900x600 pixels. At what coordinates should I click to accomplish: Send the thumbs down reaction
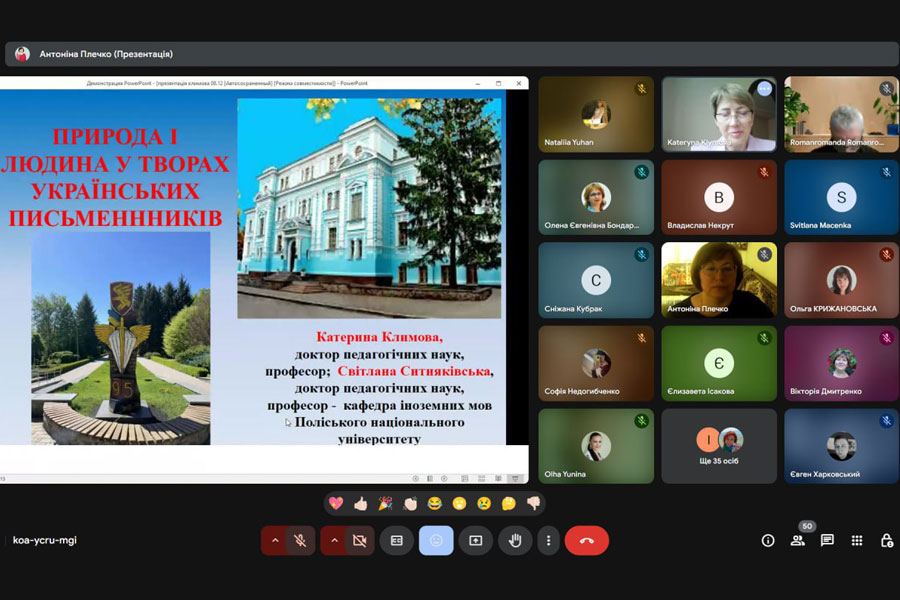tap(533, 503)
